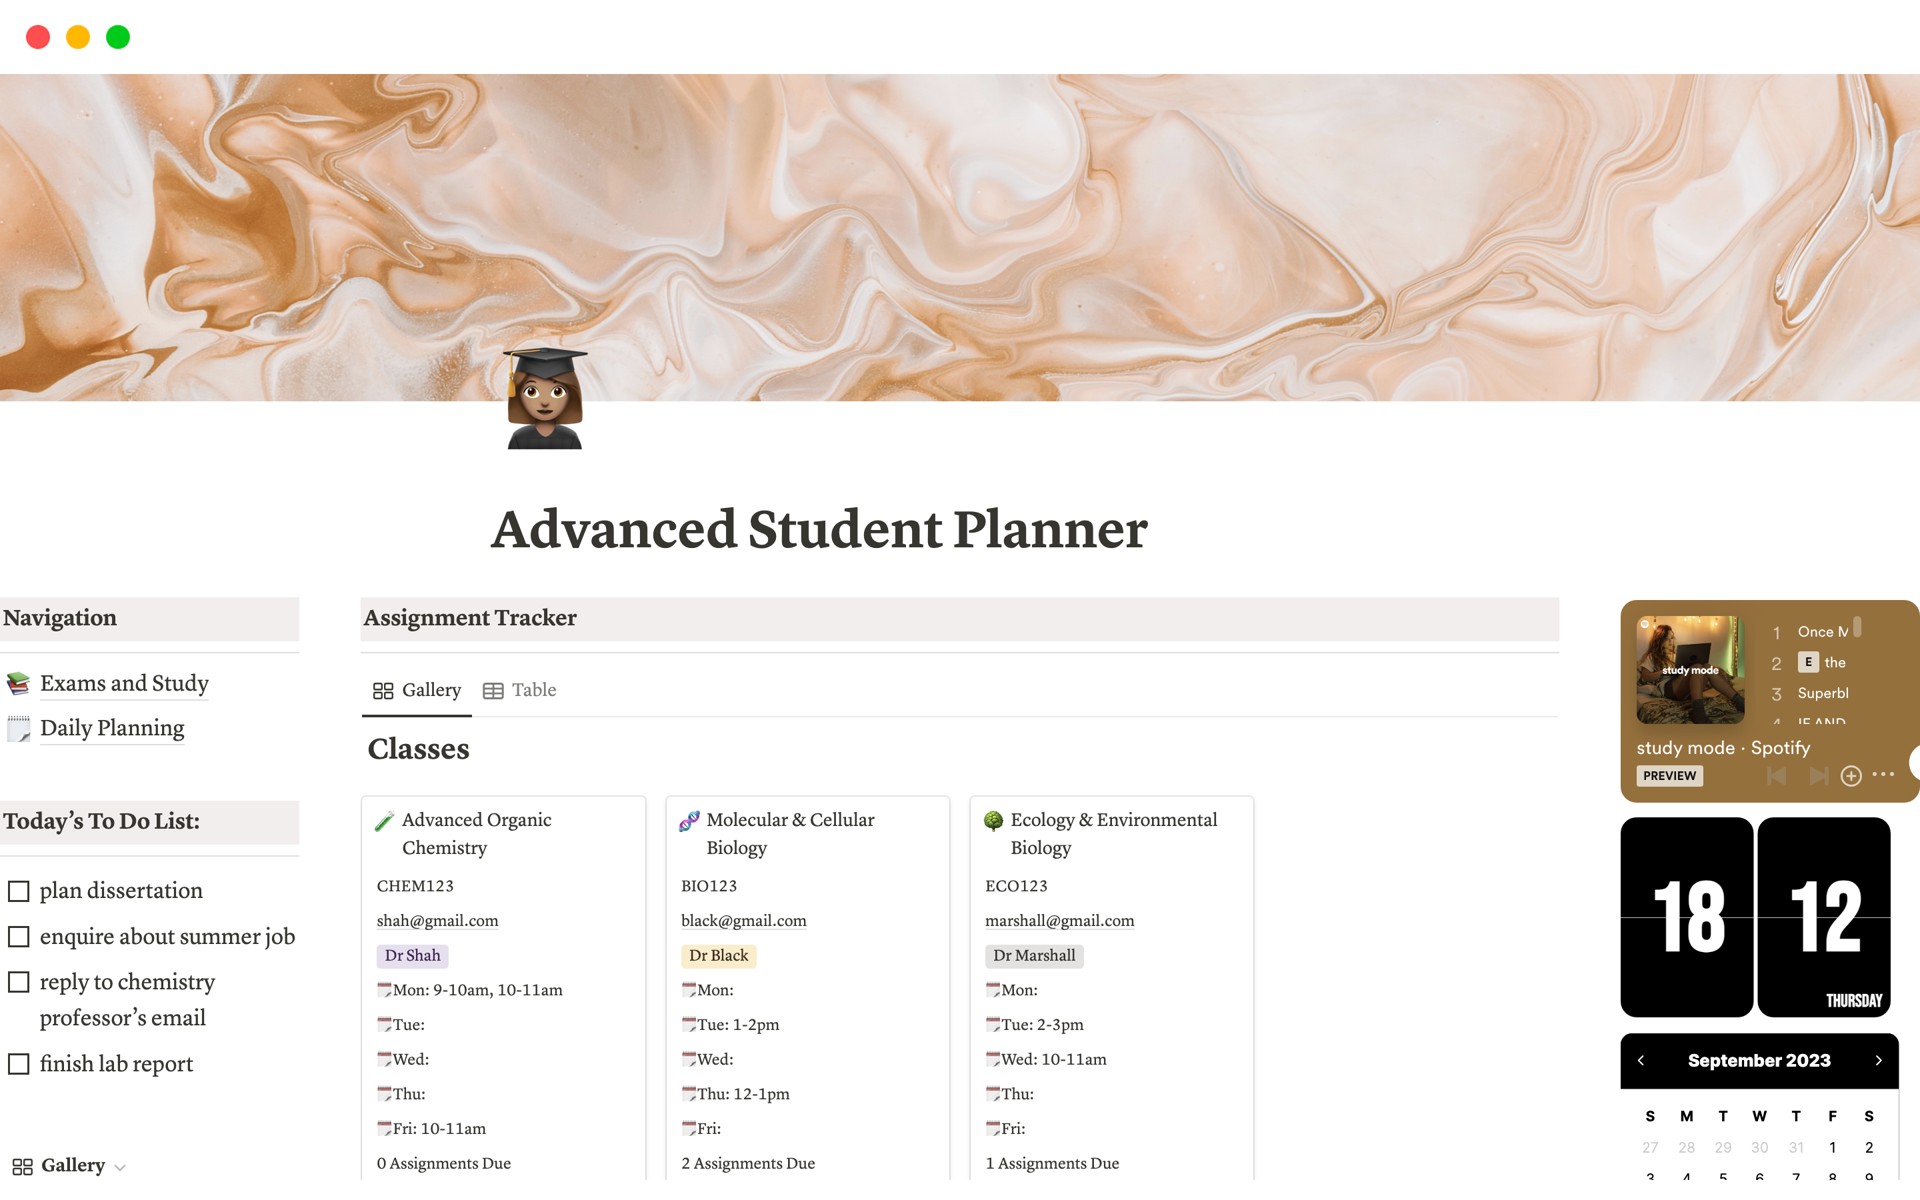Open Exams and Study section
This screenshot has height=1200, width=1920.
coord(124,682)
